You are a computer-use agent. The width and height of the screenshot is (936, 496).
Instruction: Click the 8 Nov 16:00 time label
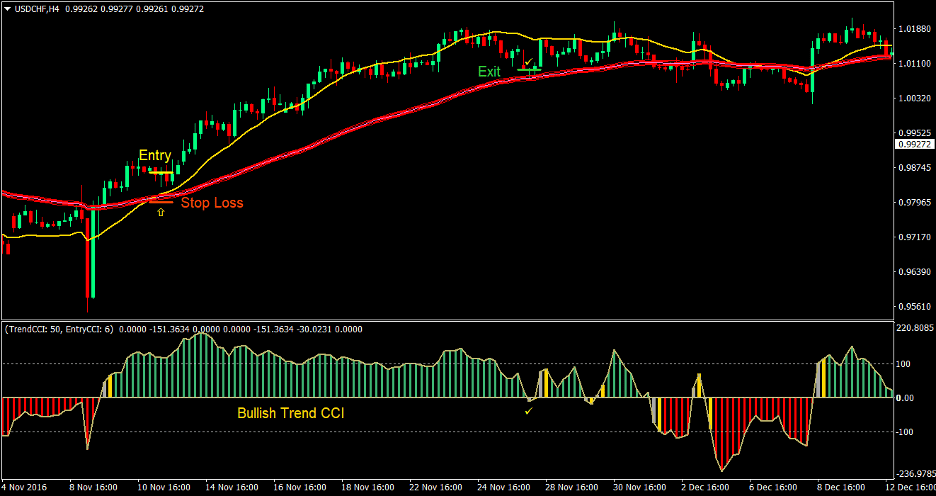coord(91,487)
